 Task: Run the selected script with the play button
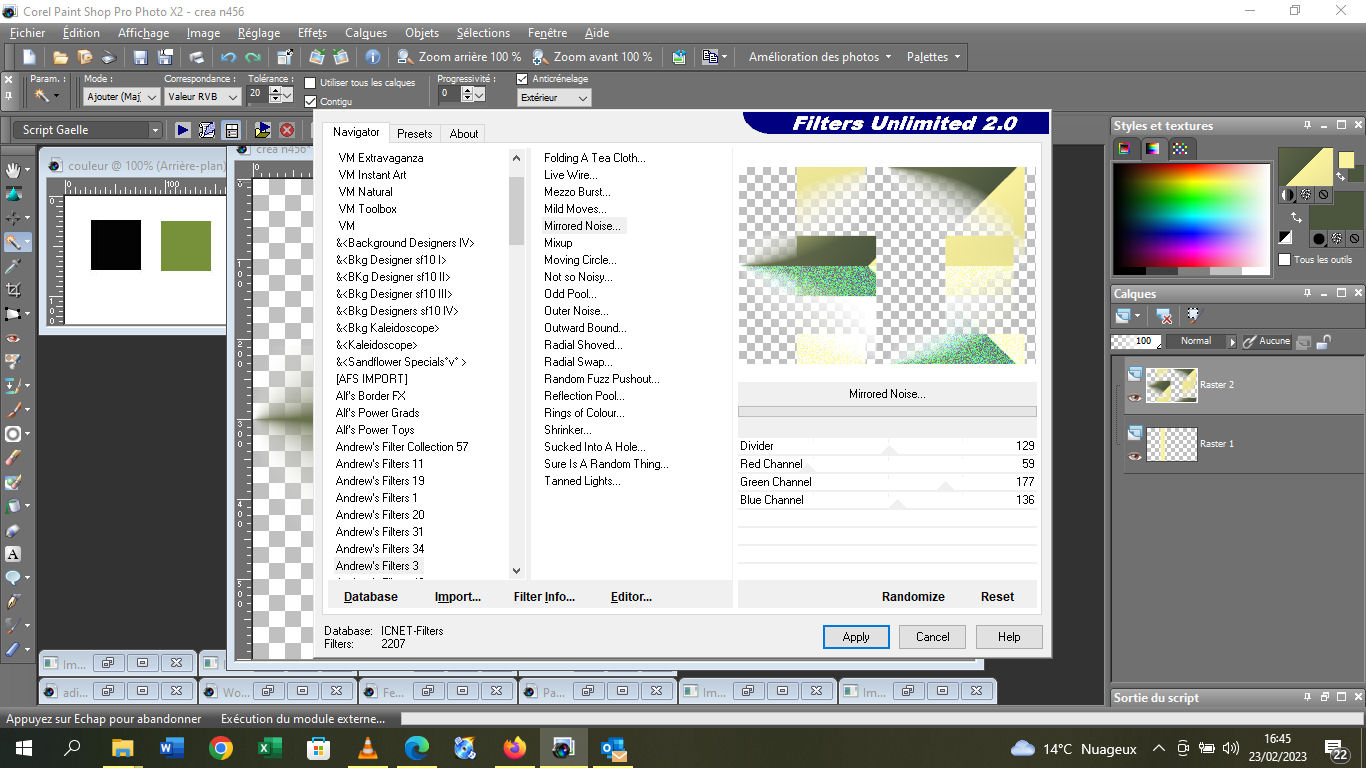pos(183,130)
